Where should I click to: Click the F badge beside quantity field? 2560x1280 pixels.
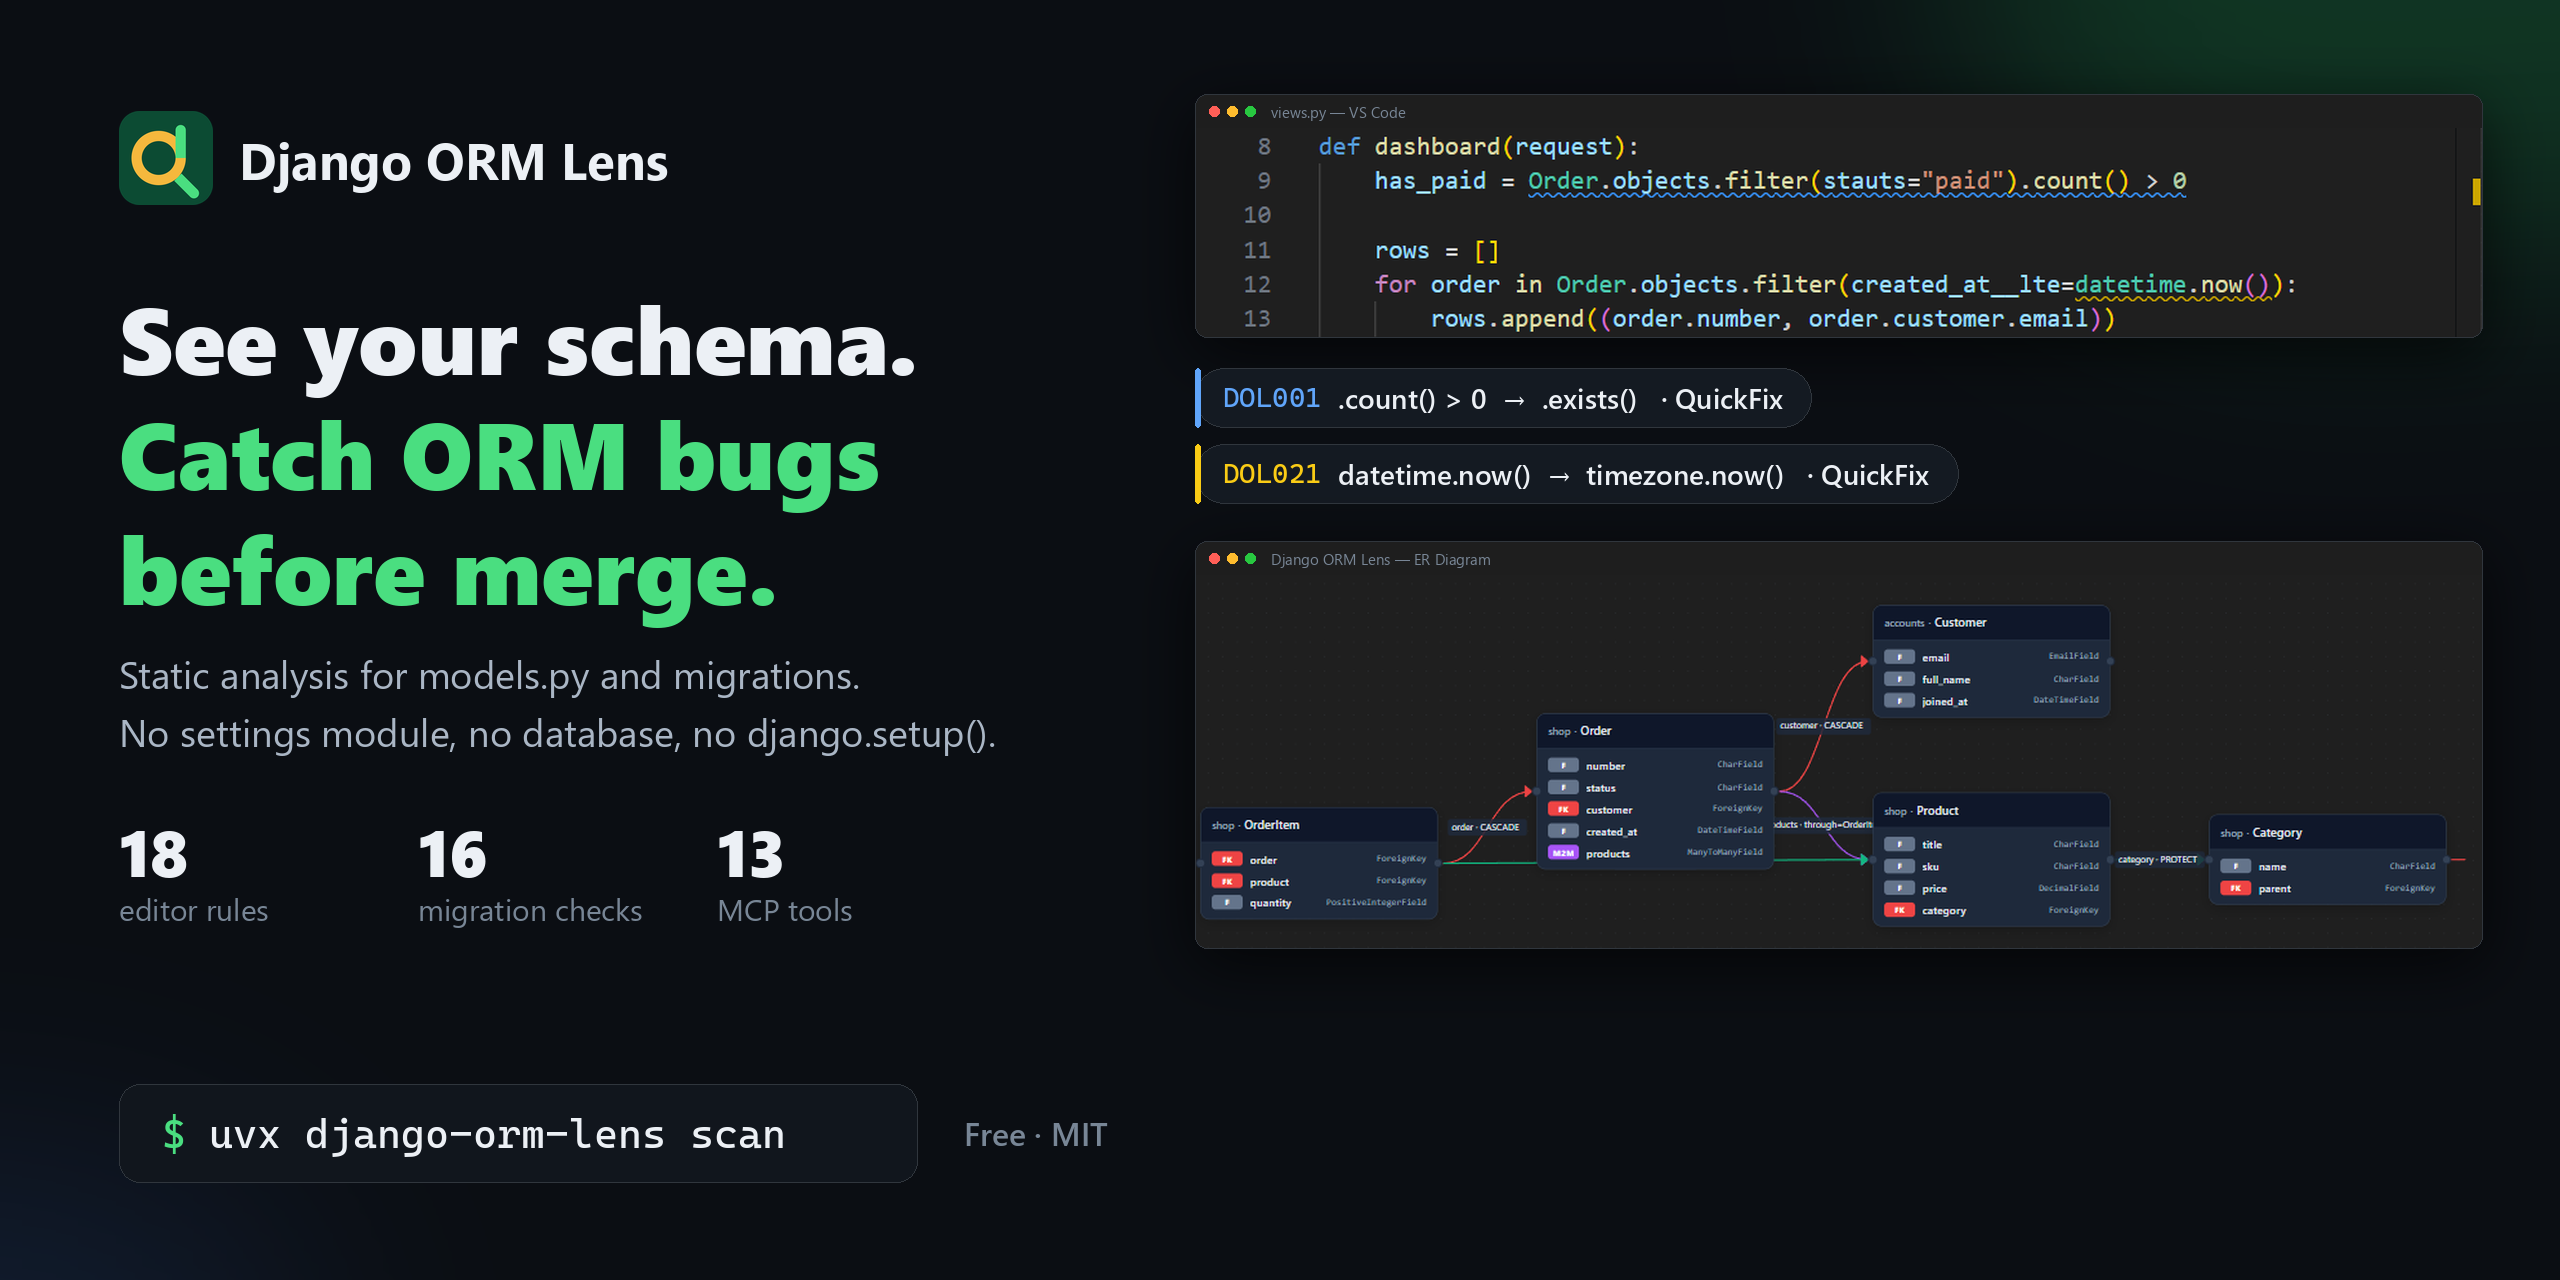pyautogui.click(x=1227, y=902)
